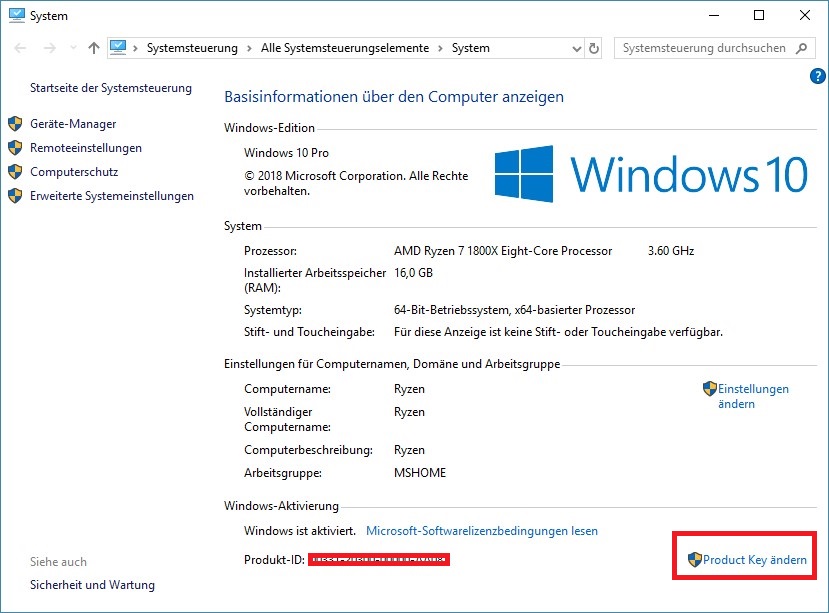
Task: Select the 3.60 GHz value
Action: [671, 251]
